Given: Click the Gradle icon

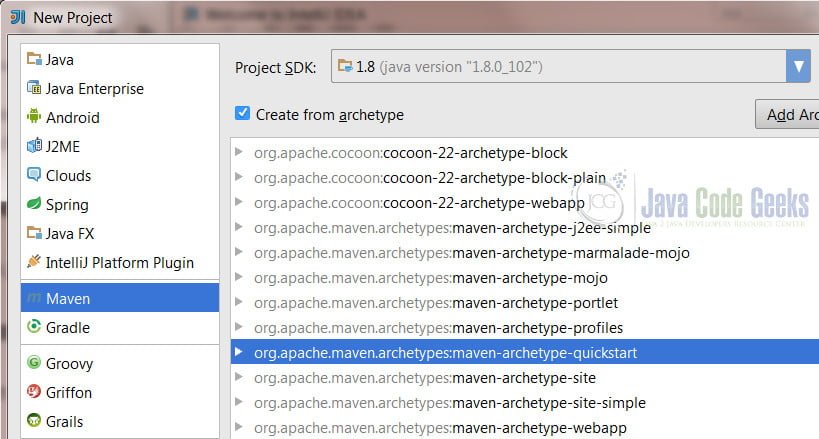Looking at the screenshot, I should click(34, 327).
